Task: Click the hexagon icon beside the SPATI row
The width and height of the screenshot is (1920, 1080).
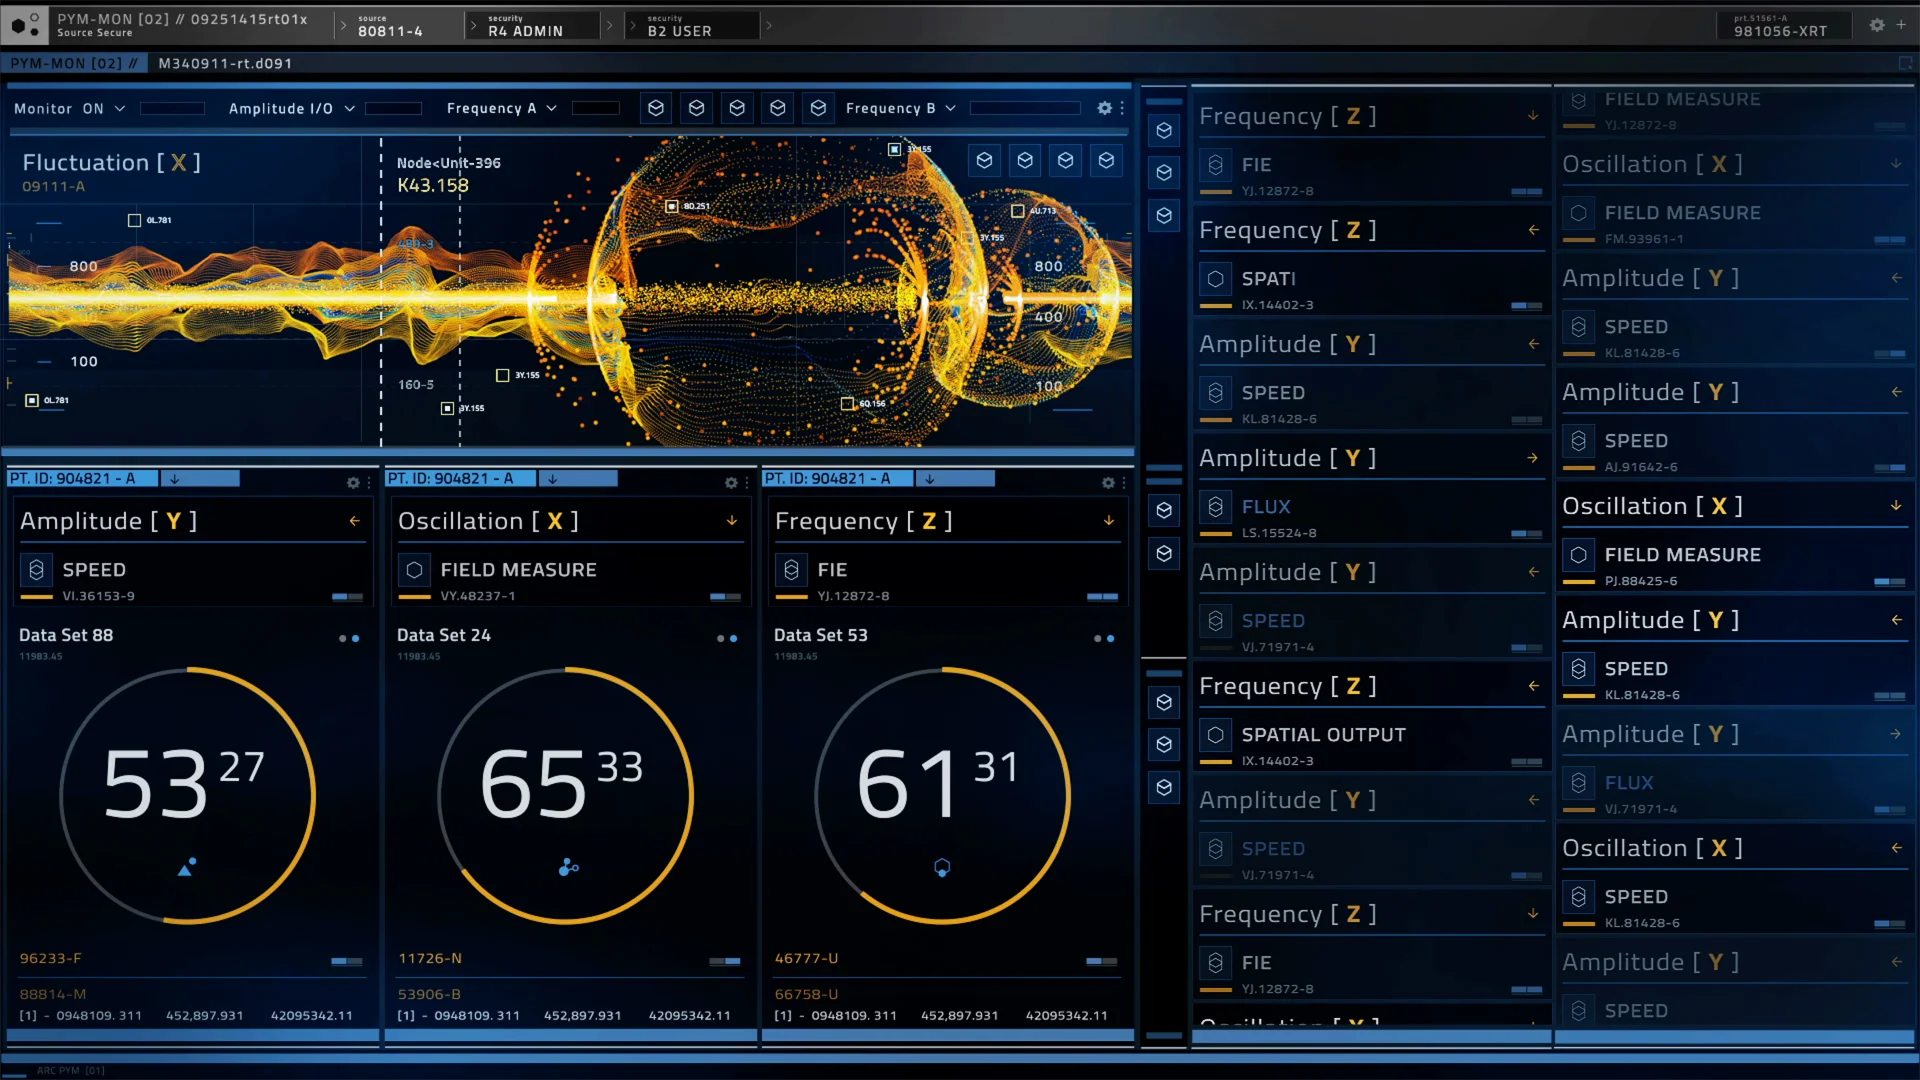Action: pyautogui.click(x=1215, y=279)
